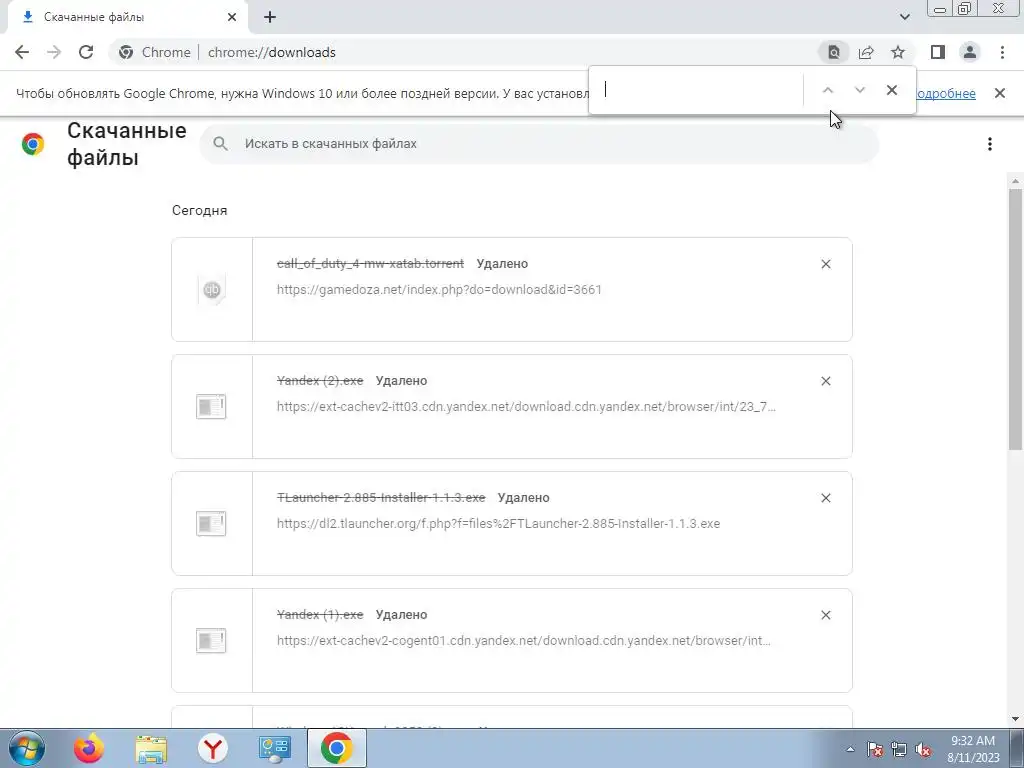
Task: Click the Искать в скачанных файлах search field
Action: (539, 144)
